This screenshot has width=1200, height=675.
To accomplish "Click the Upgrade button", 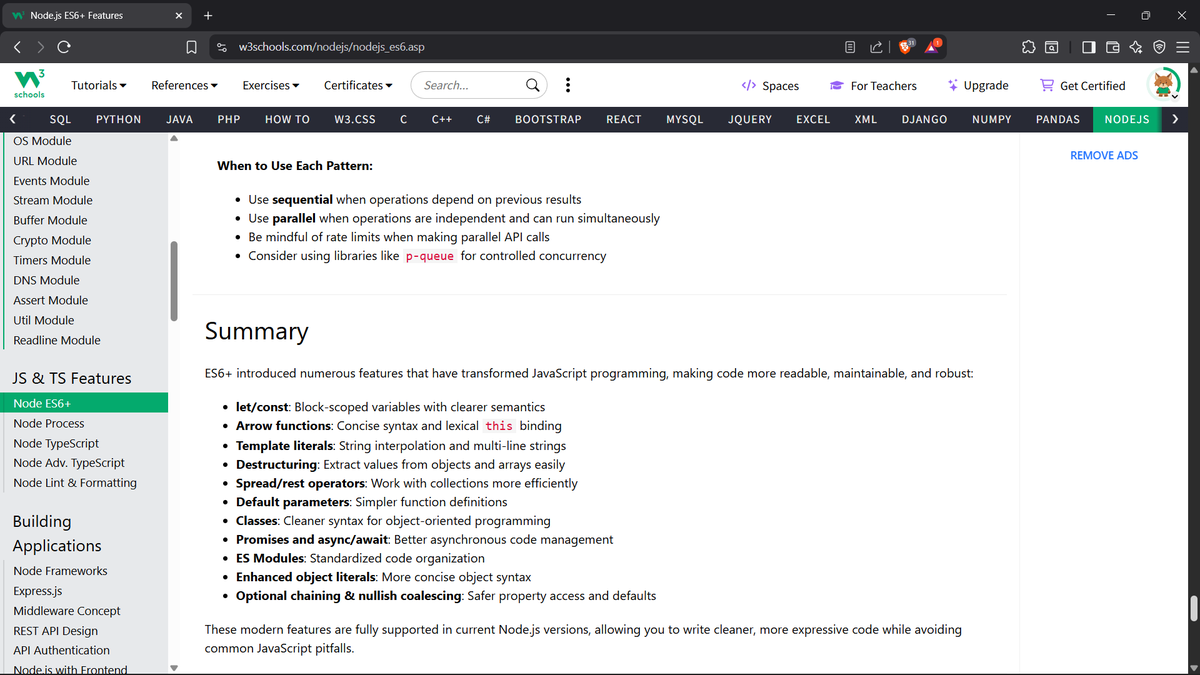I will click(x=978, y=86).
